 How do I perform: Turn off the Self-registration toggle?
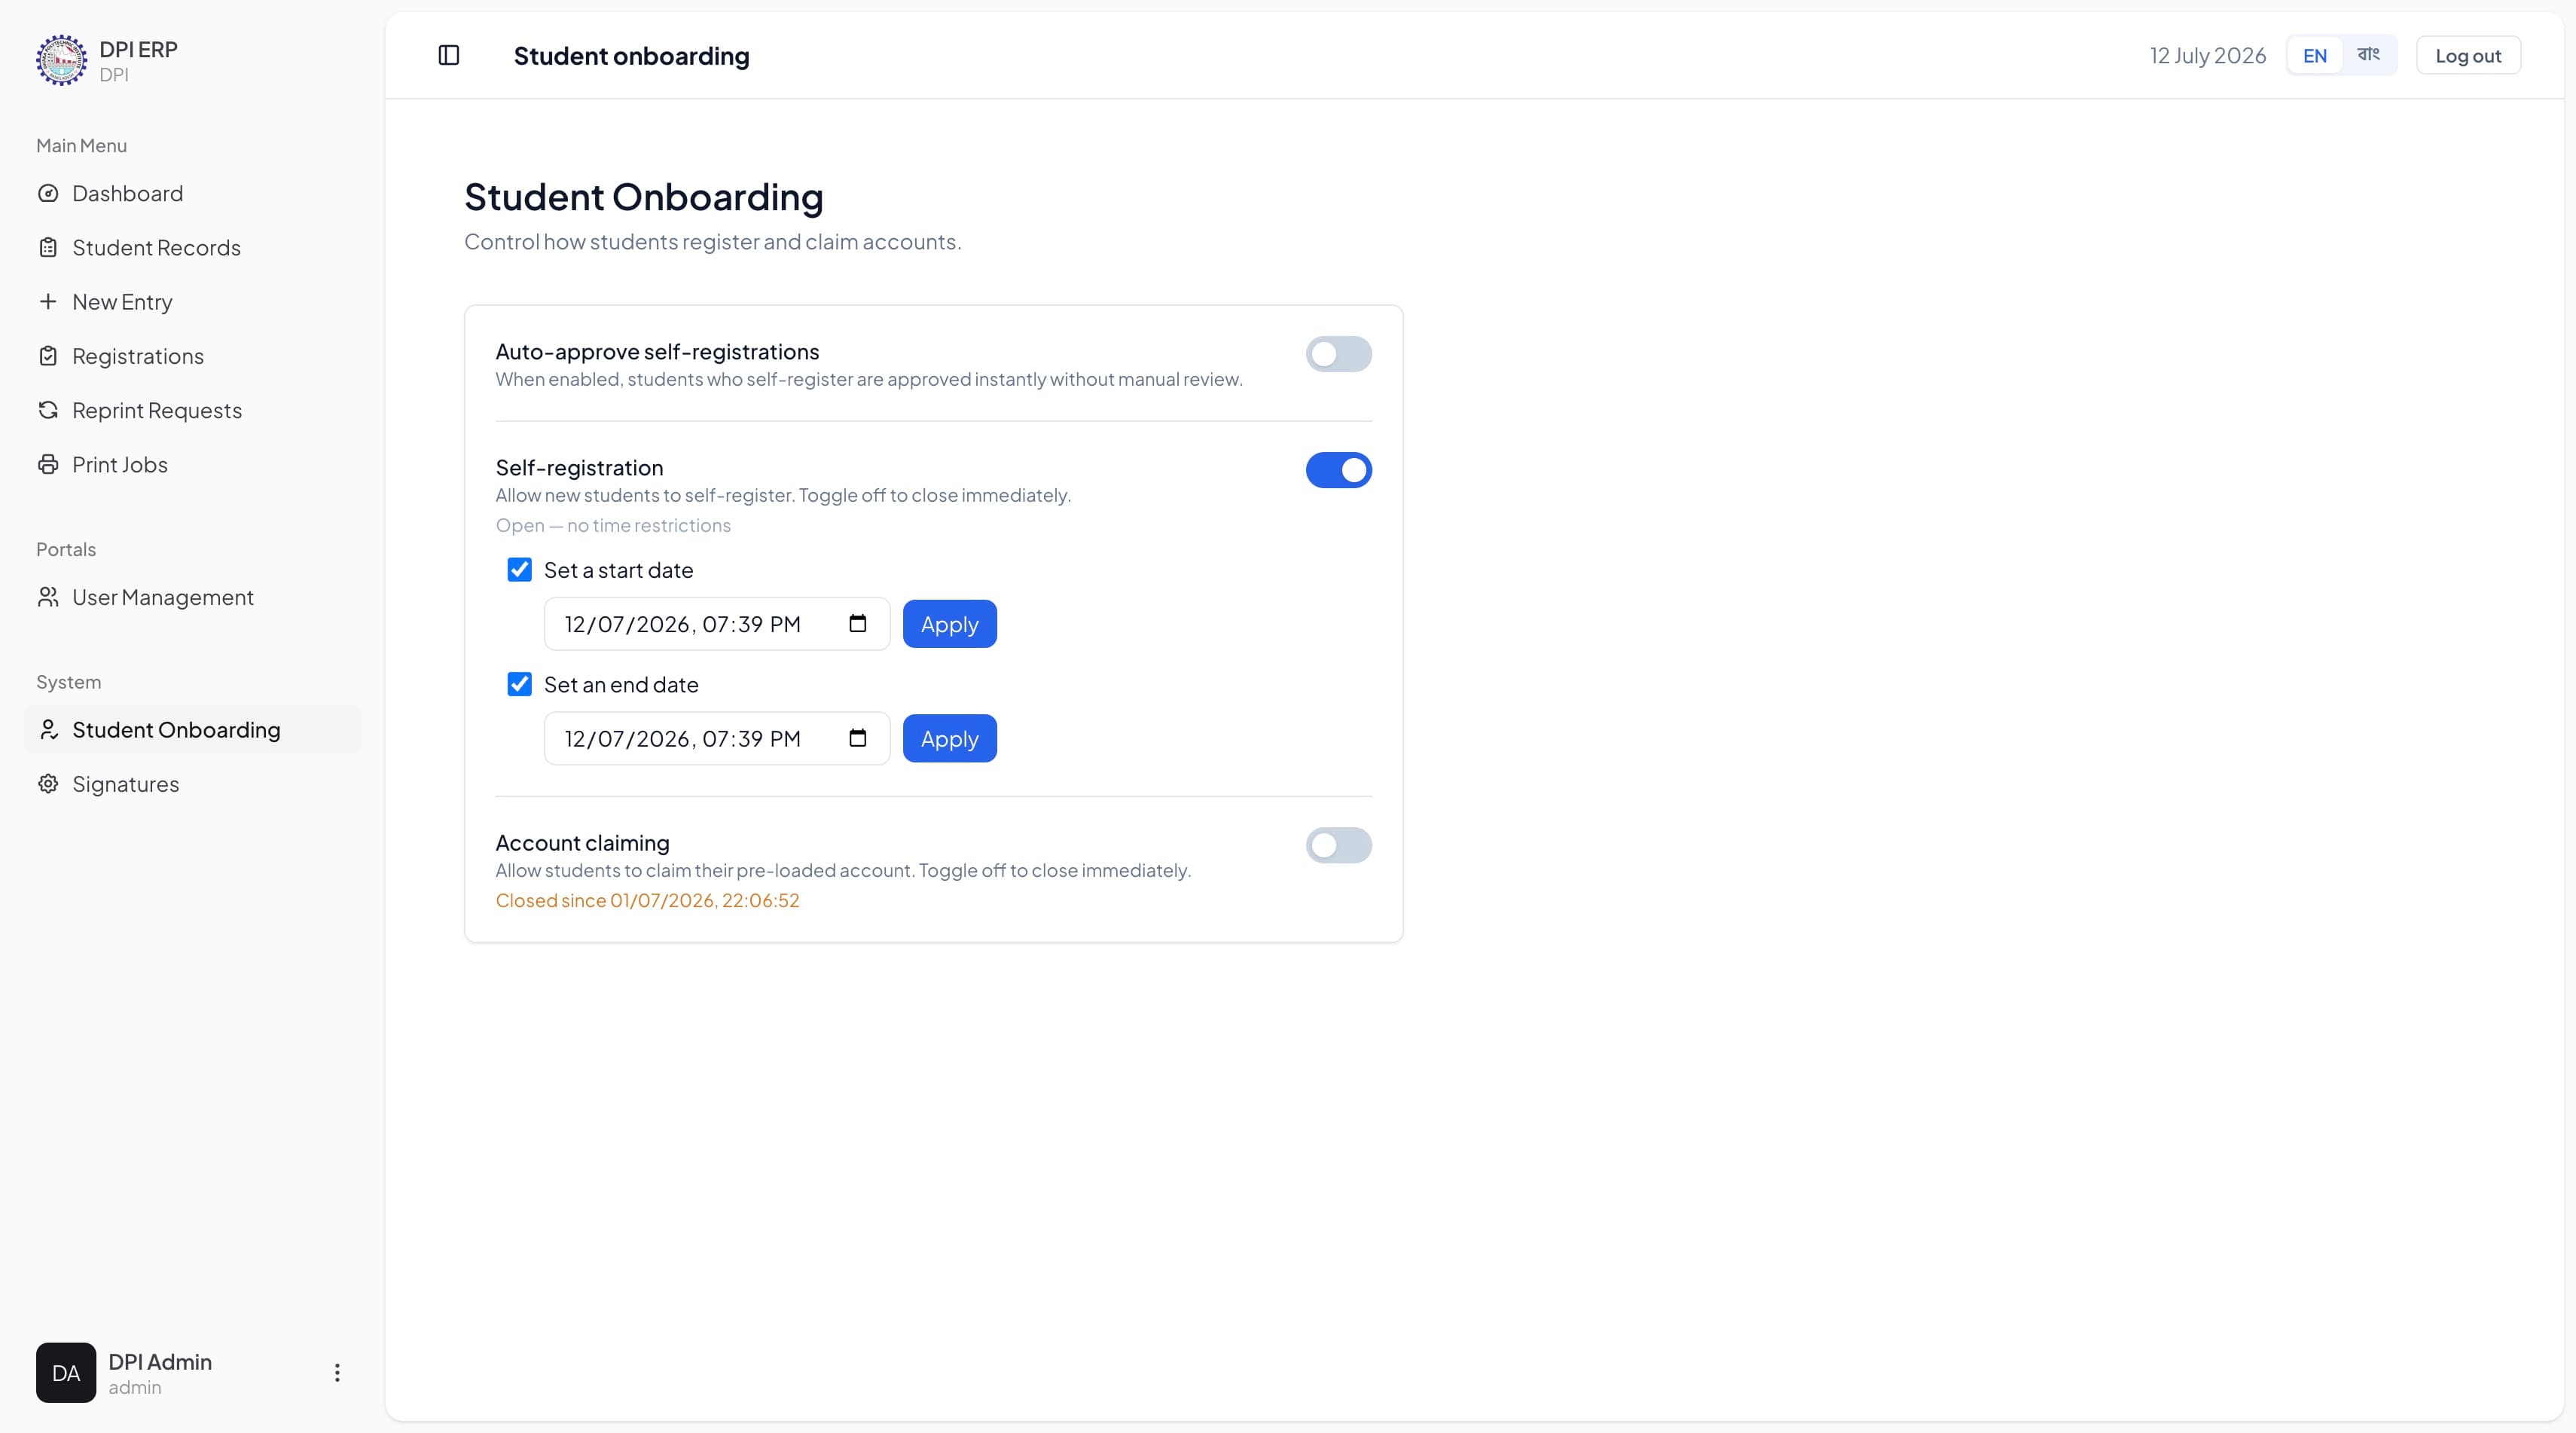[1338, 470]
